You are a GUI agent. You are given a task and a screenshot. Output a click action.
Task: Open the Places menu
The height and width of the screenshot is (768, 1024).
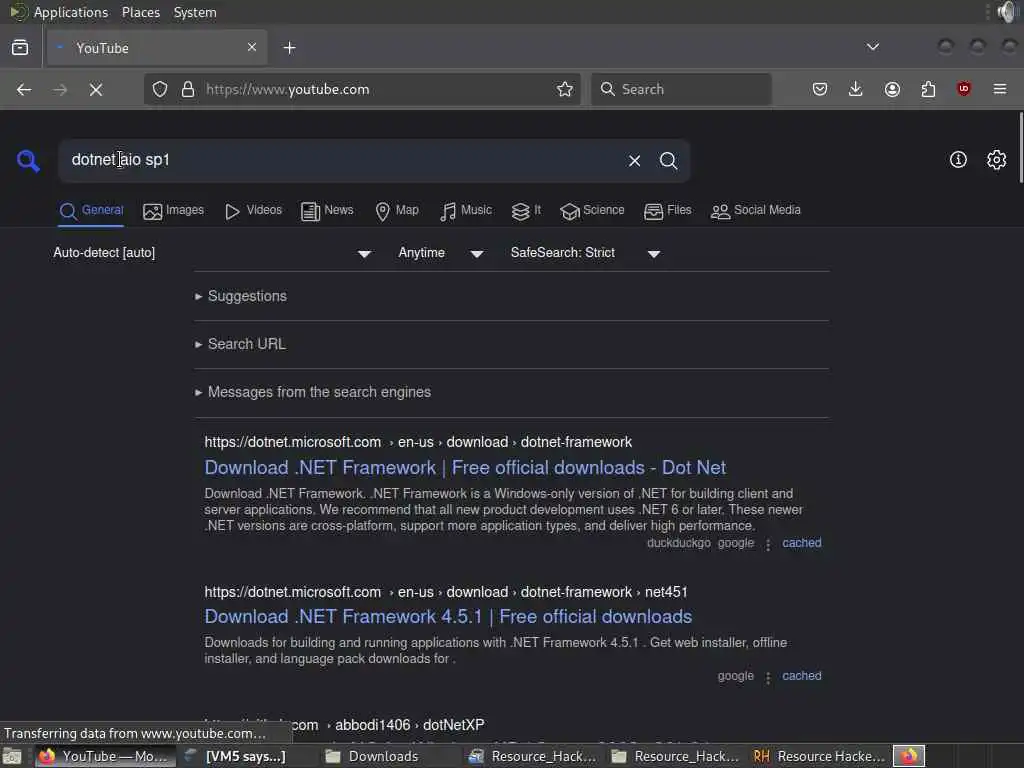coord(140,12)
